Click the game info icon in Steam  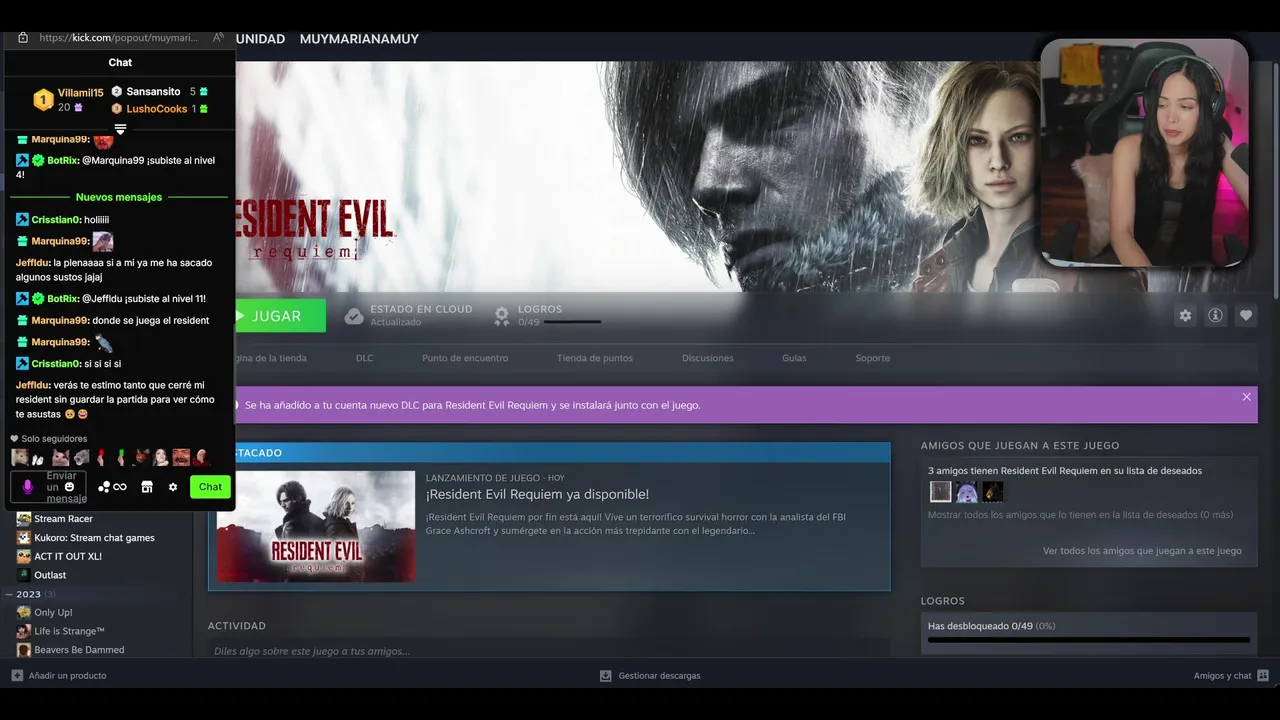pyautogui.click(x=1215, y=315)
